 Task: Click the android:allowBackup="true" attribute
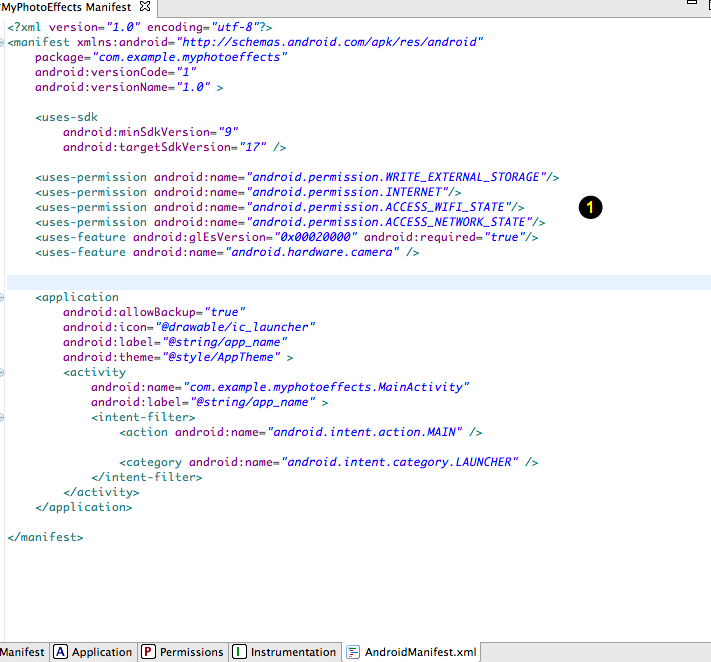[x=154, y=312]
